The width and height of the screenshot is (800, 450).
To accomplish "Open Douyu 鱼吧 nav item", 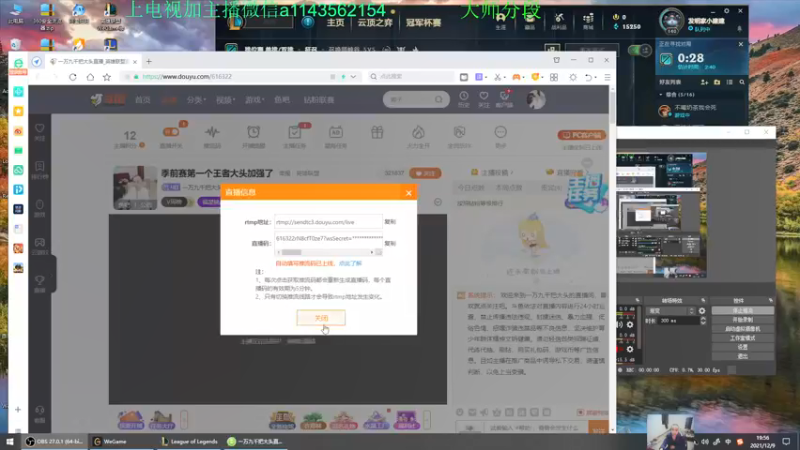I will [x=282, y=100].
